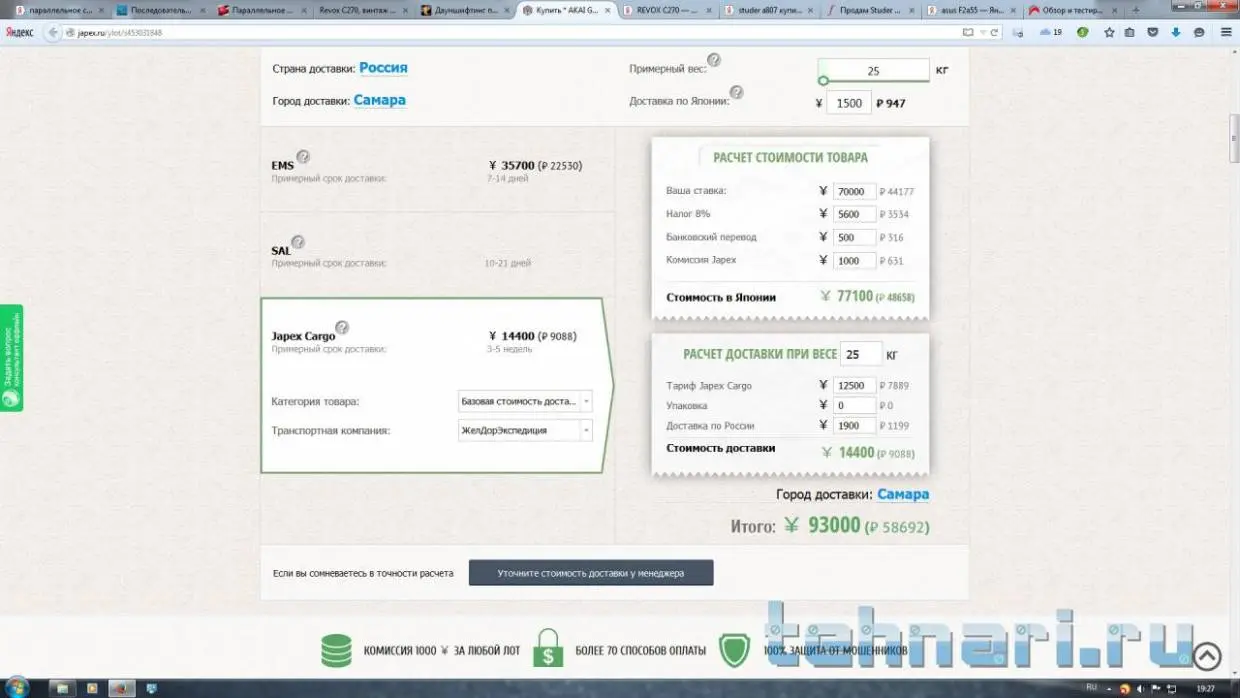Image resolution: width=1240 pixels, height=698 pixels.
Task: Click the Доставка по Японии 1500 field
Action: coord(849,103)
